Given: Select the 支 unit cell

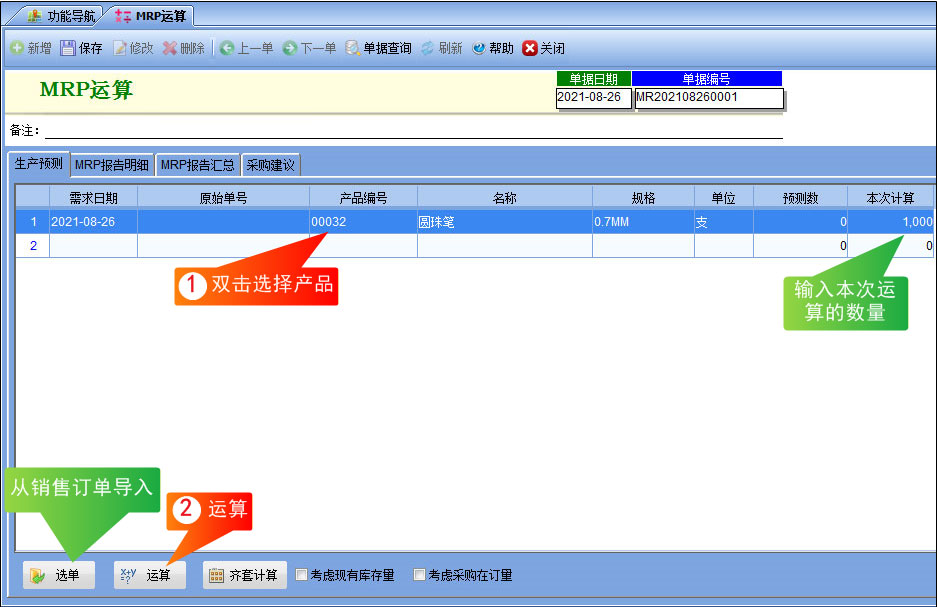Looking at the screenshot, I should 724,222.
